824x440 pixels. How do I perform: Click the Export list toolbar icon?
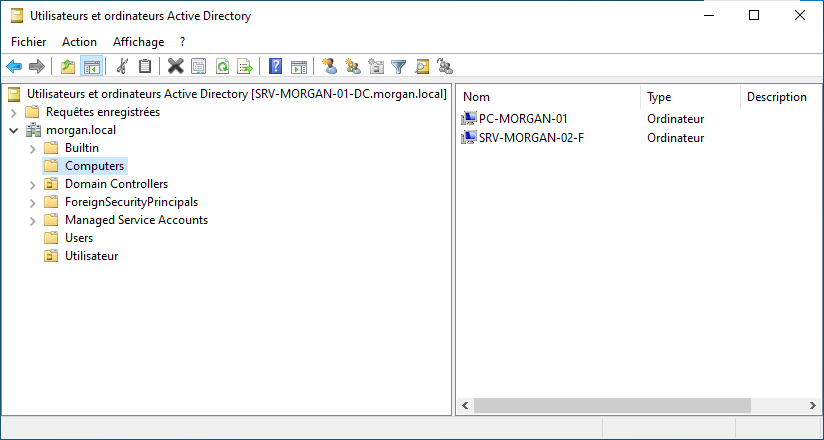(x=245, y=67)
